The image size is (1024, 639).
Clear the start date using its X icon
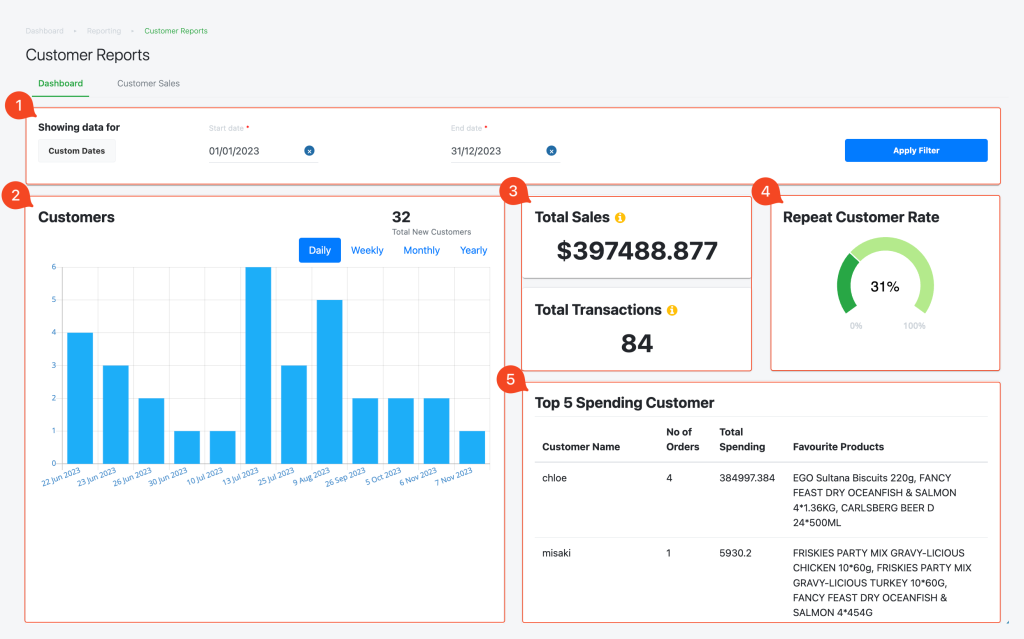pos(309,150)
